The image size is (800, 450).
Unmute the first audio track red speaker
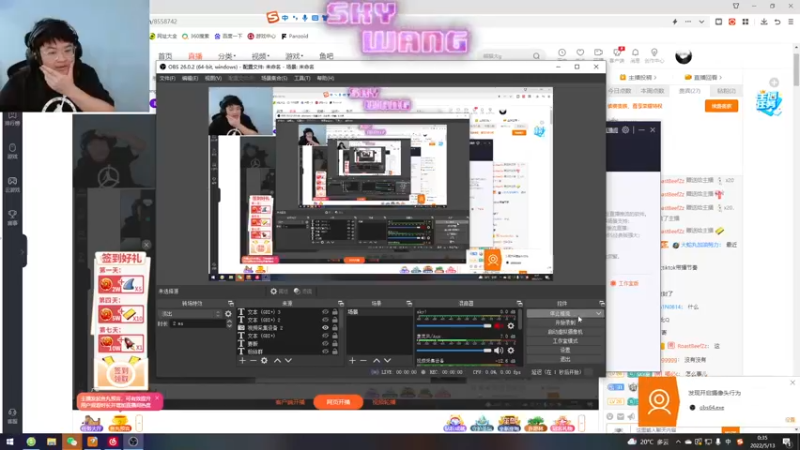(x=498, y=326)
